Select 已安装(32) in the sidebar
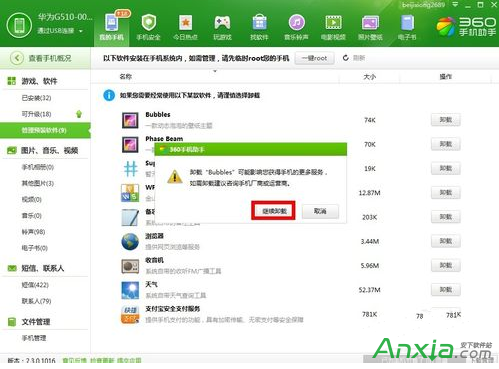Image resolution: width=499 pixels, height=369 pixels. coord(36,98)
